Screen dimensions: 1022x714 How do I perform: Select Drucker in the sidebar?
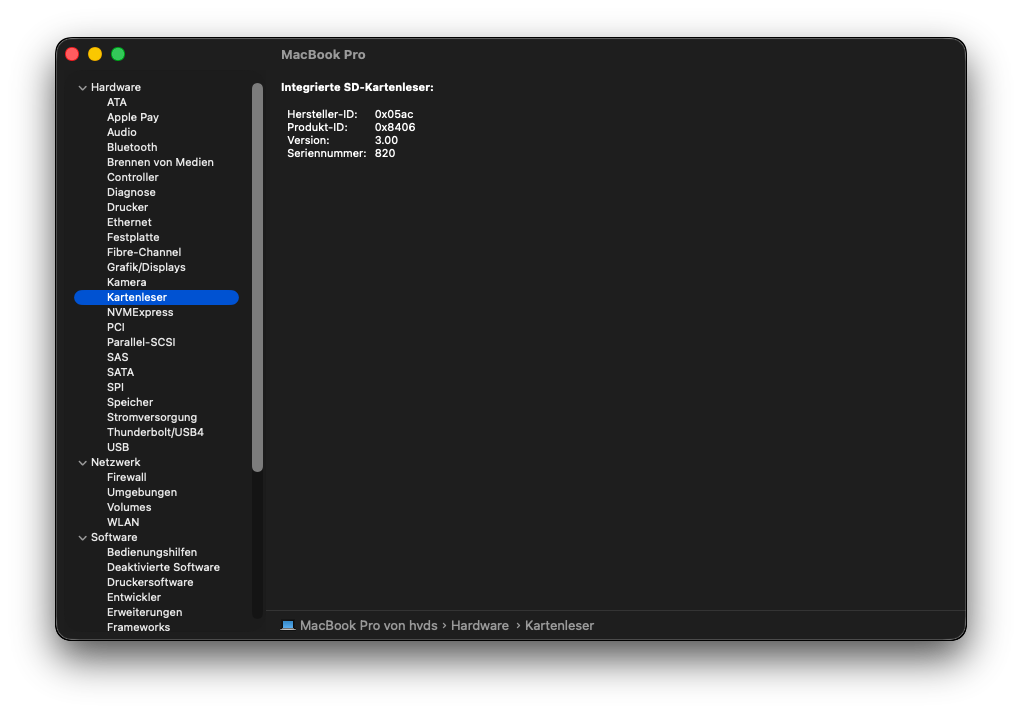pyautogui.click(x=128, y=207)
